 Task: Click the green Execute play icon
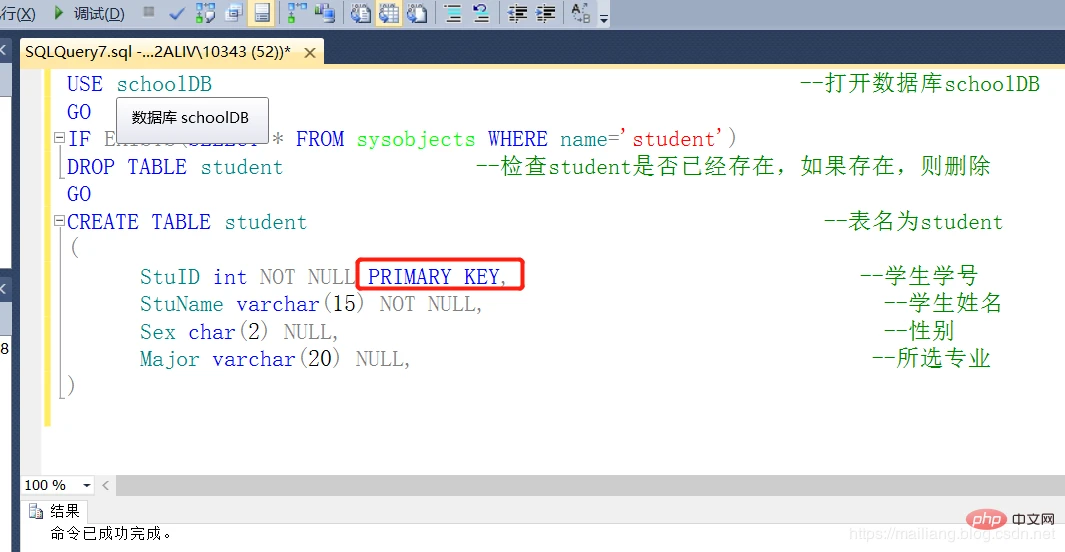pos(59,13)
